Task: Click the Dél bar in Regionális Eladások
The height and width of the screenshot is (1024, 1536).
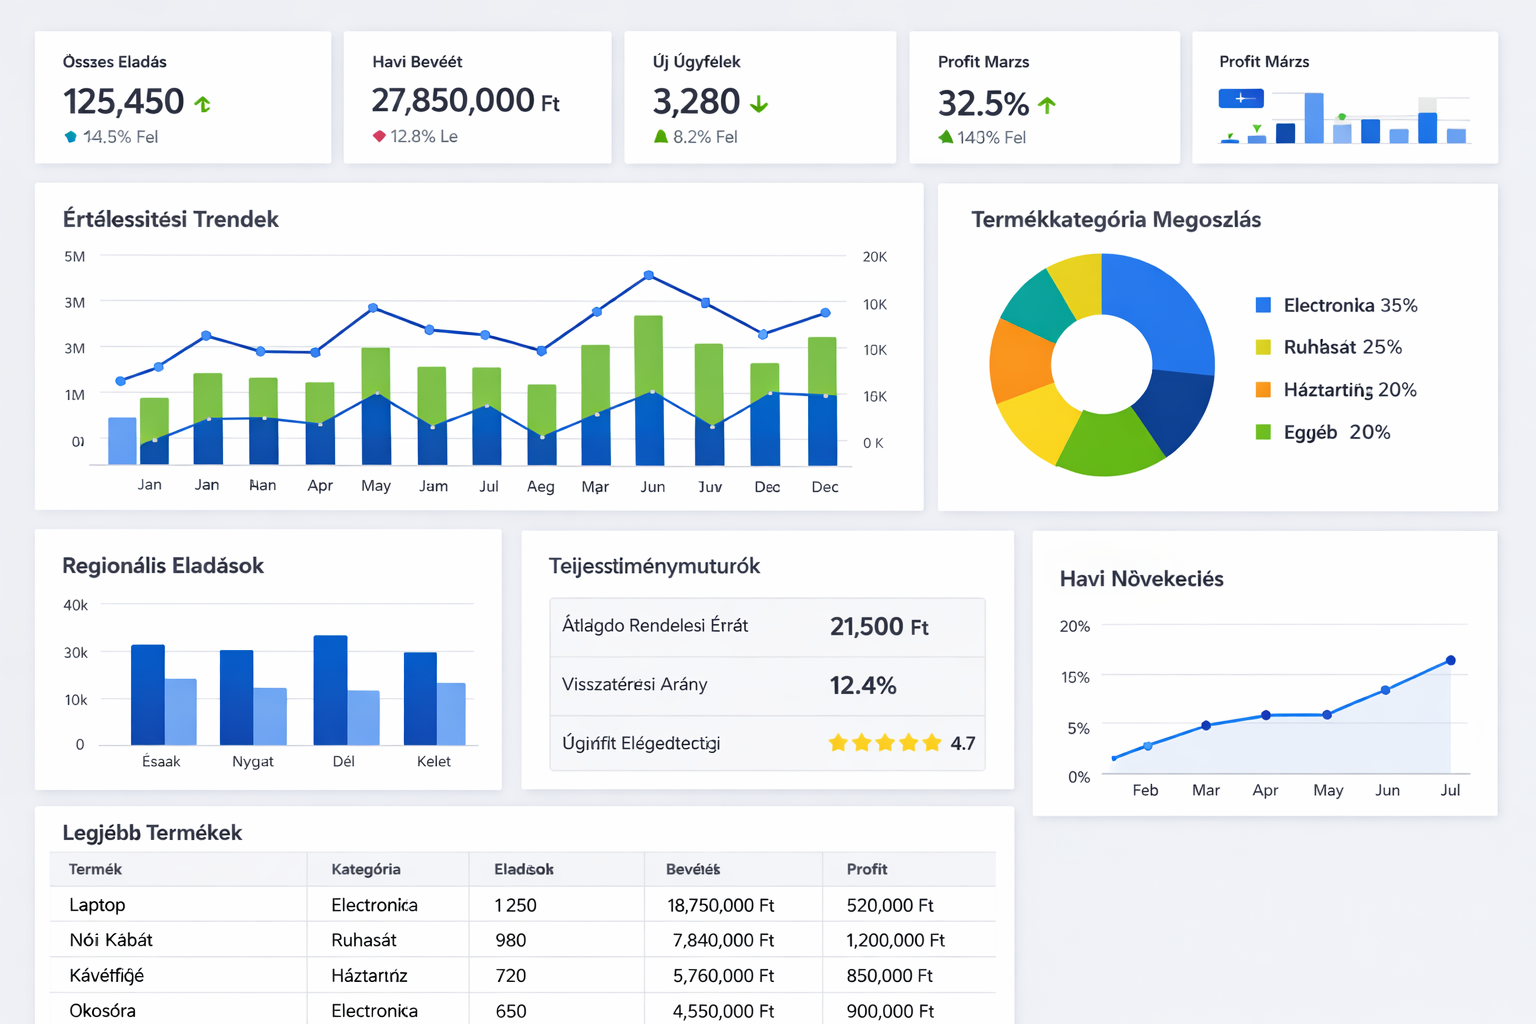Action: (x=329, y=690)
